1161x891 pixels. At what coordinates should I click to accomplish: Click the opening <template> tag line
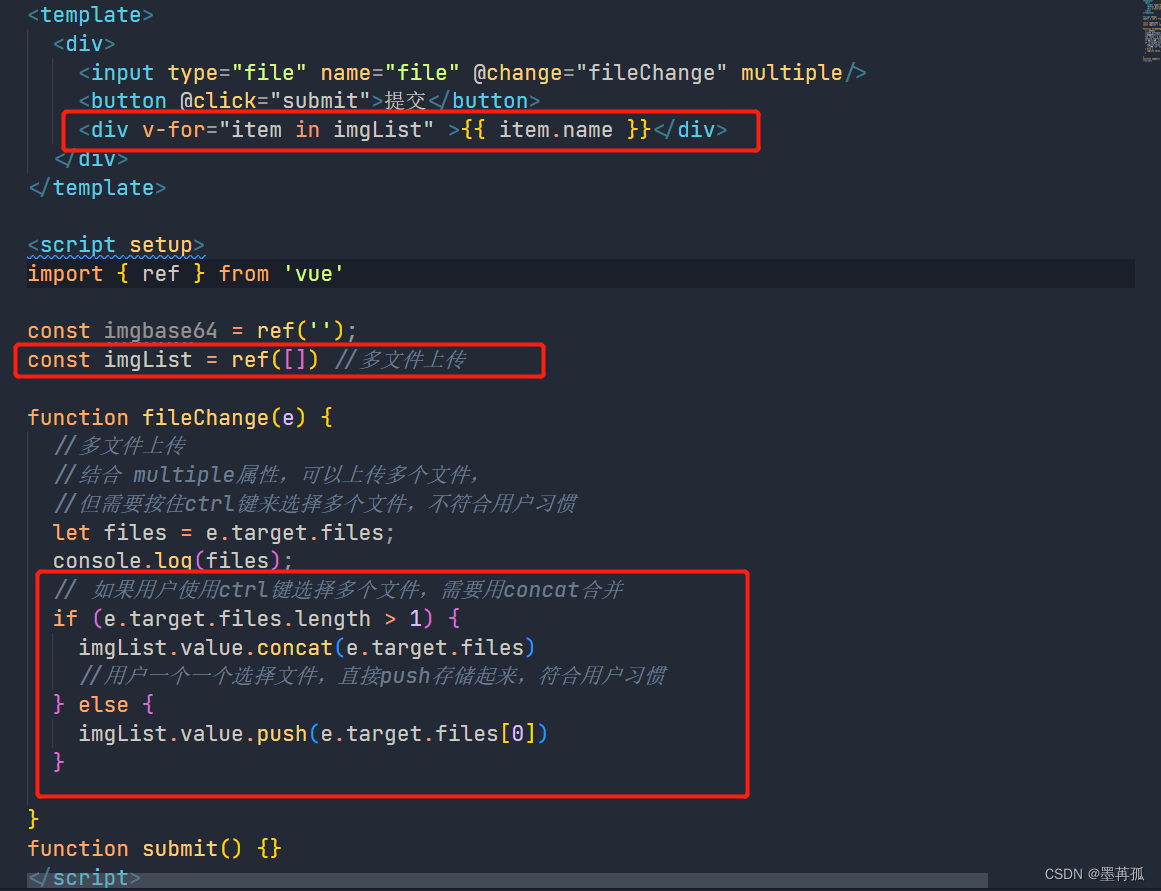pos(90,15)
